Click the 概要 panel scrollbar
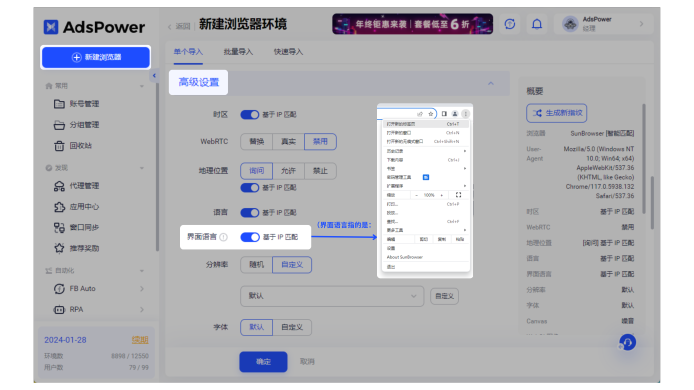This screenshot has height=390, width=694. [x=644, y=159]
